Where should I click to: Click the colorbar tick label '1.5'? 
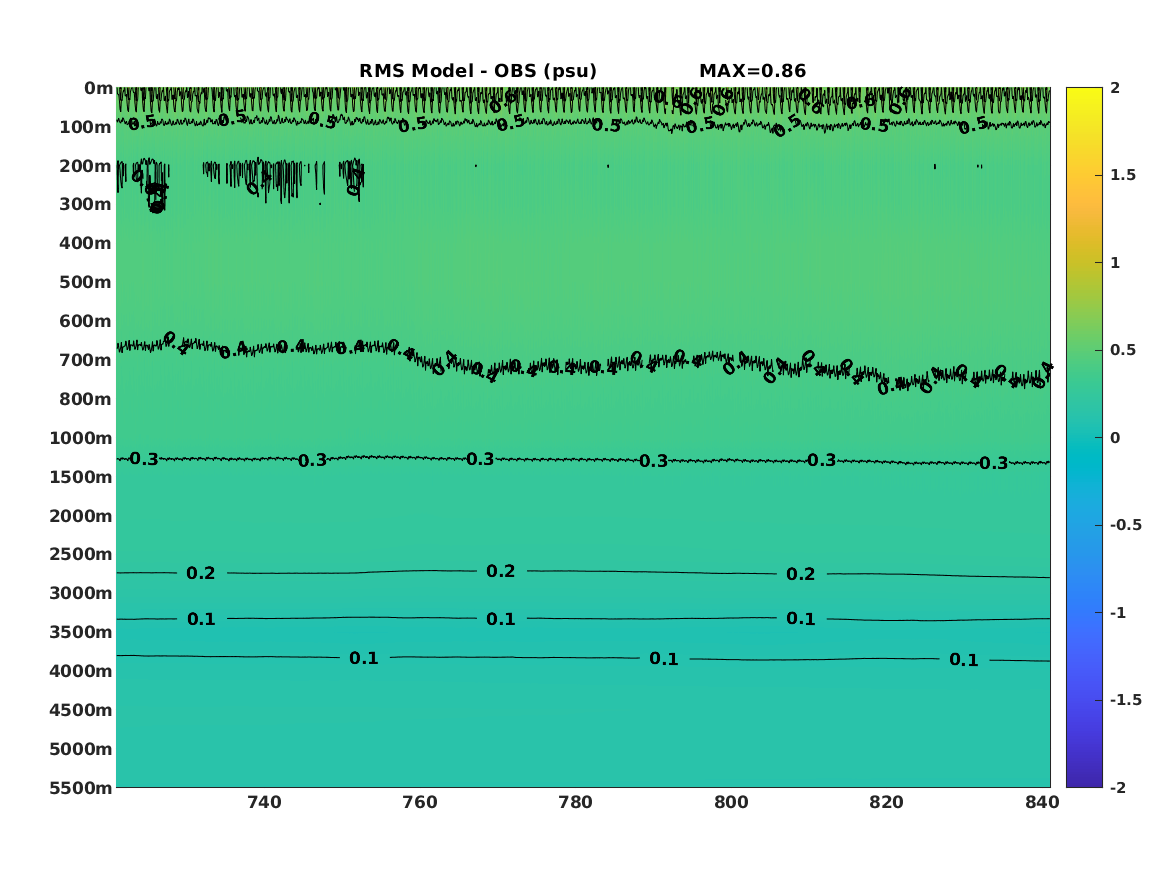click(1123, 175)
